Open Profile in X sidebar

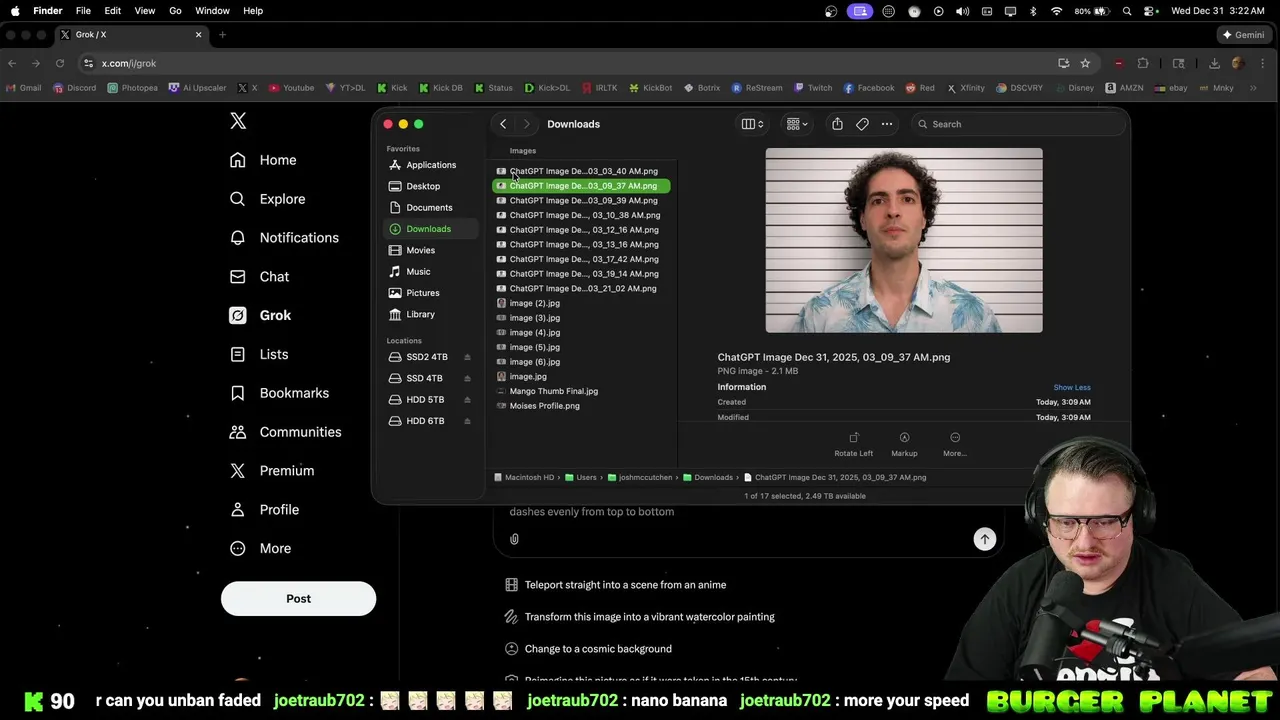[264, 510]
